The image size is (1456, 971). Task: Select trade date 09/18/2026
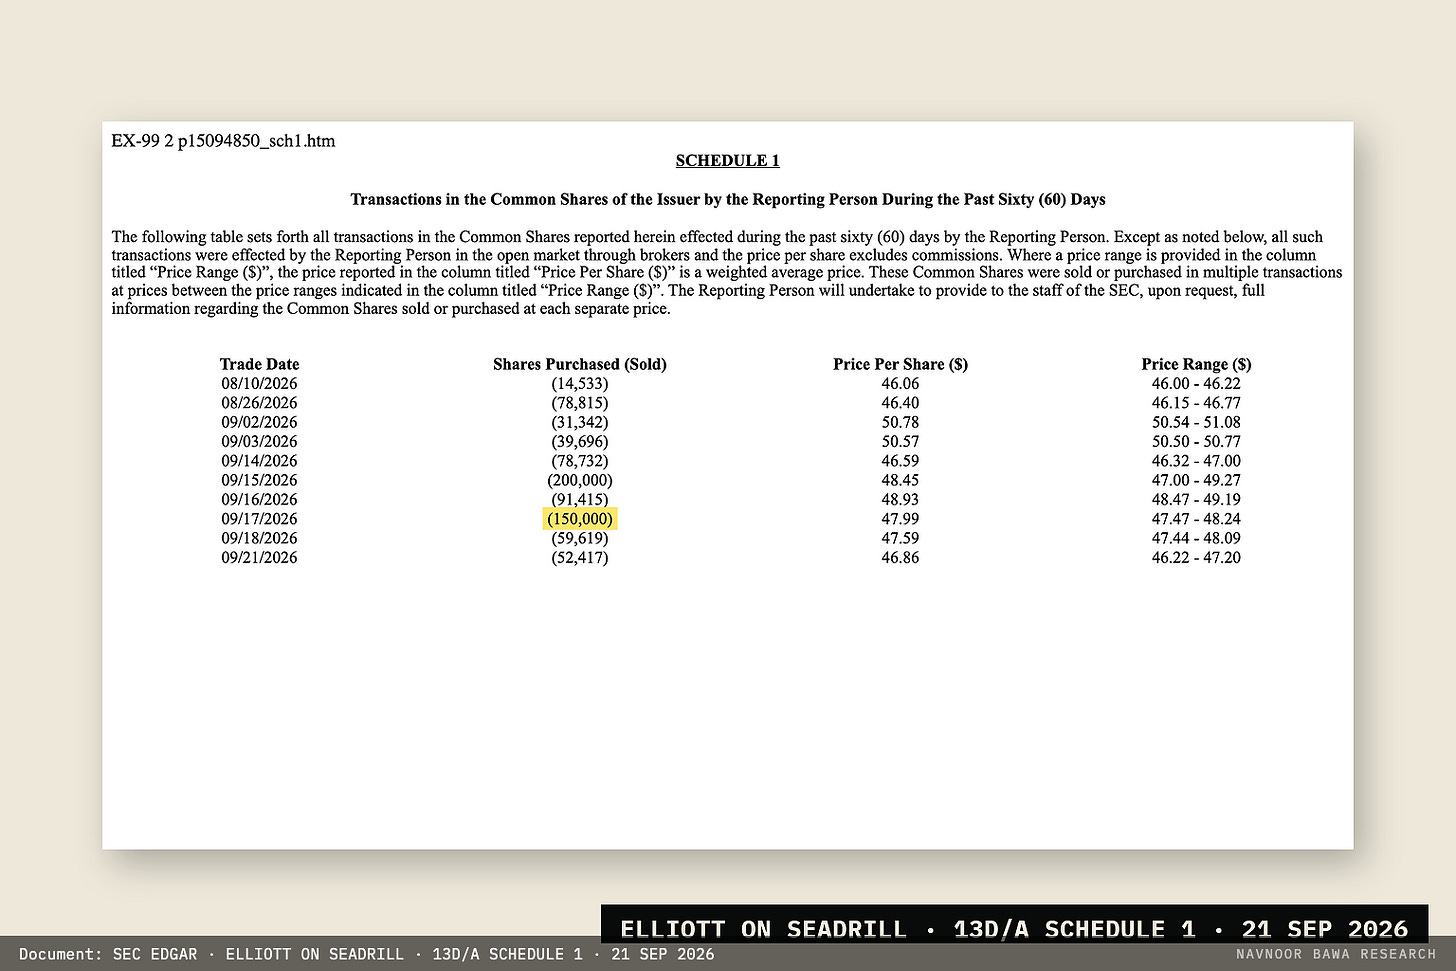[259, 538]
